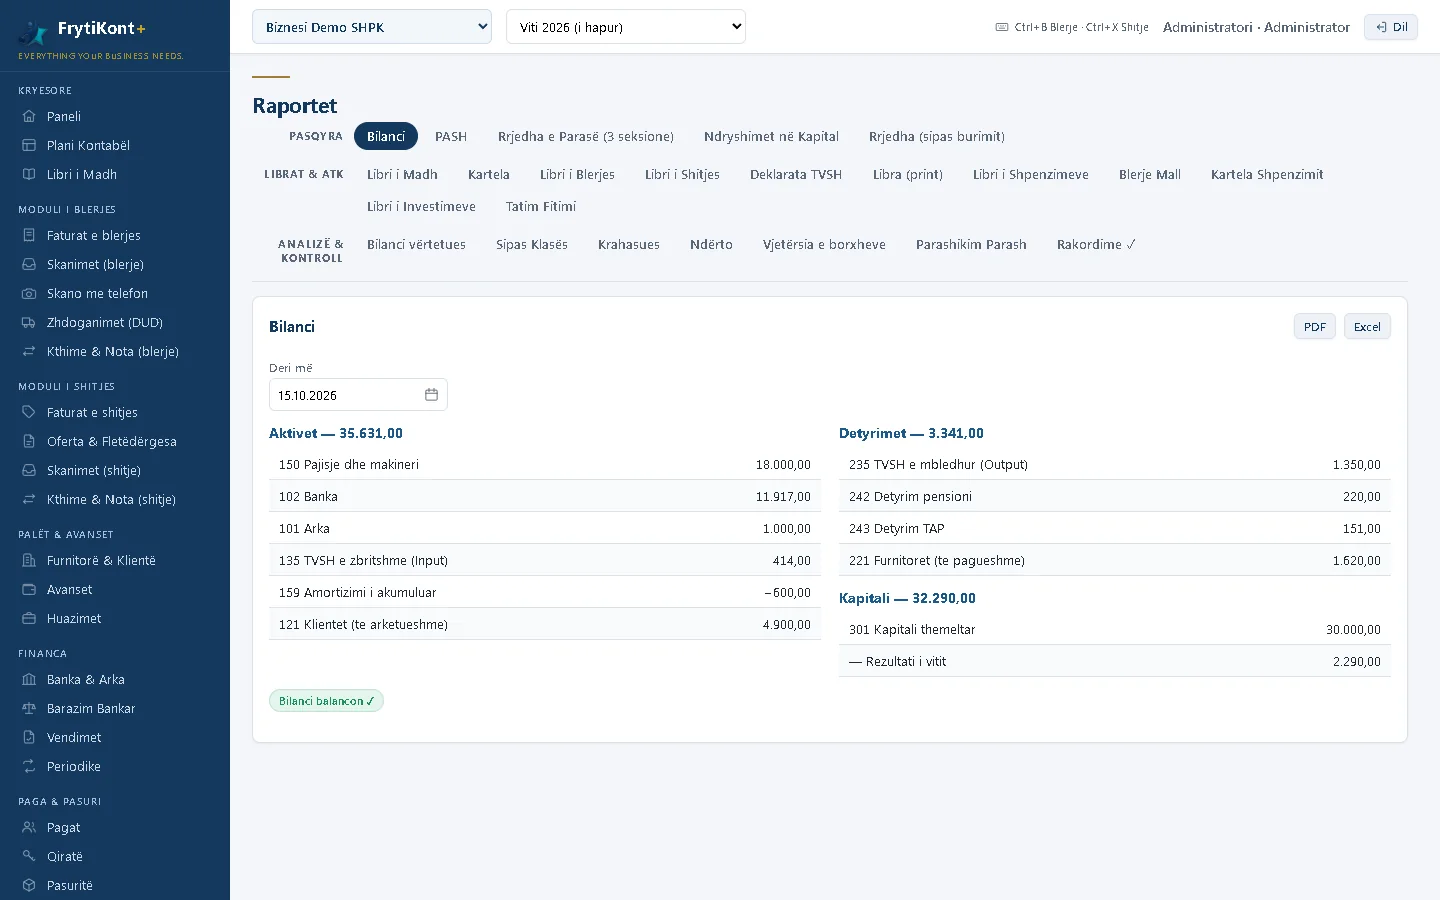Click the Banka & Arka bank icon

(29, 679)
